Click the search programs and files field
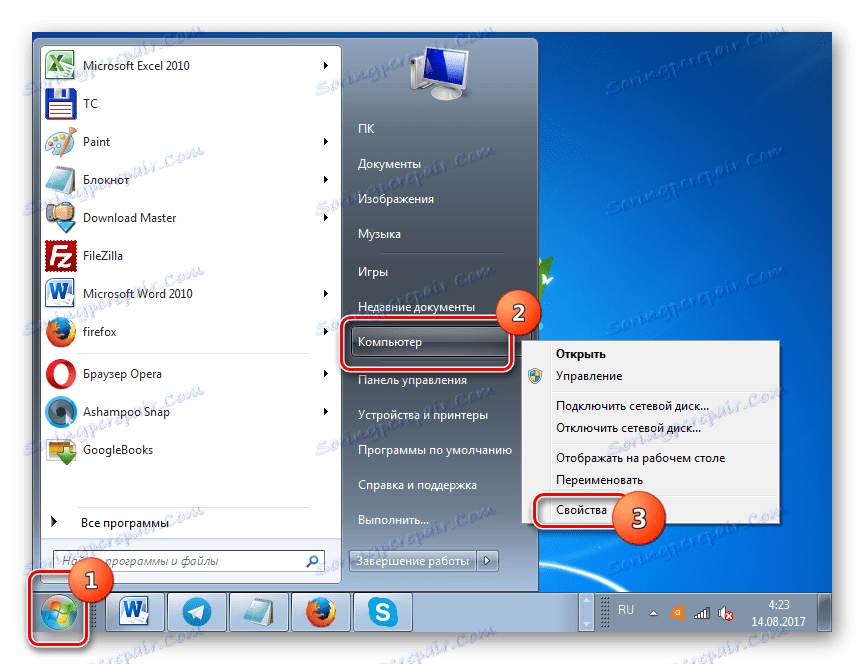This screenshot has width=864, height=664. (x=188, y=561)
